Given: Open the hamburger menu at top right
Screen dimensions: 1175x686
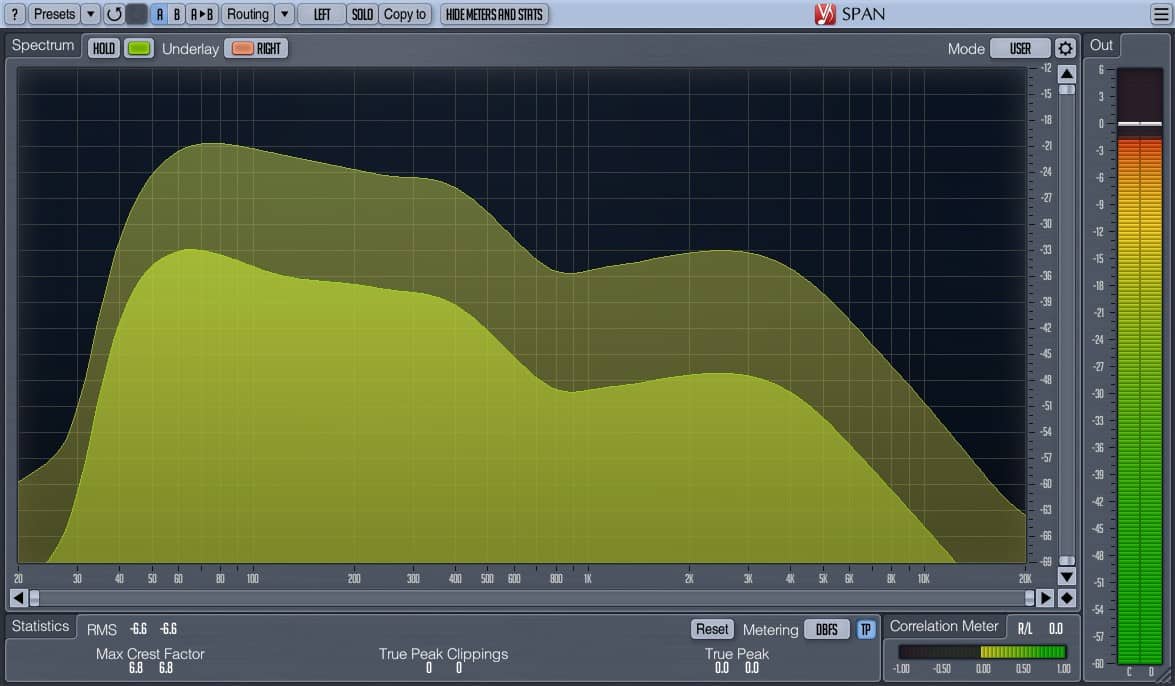Looking at the screenshot, I should (1160, 14).
